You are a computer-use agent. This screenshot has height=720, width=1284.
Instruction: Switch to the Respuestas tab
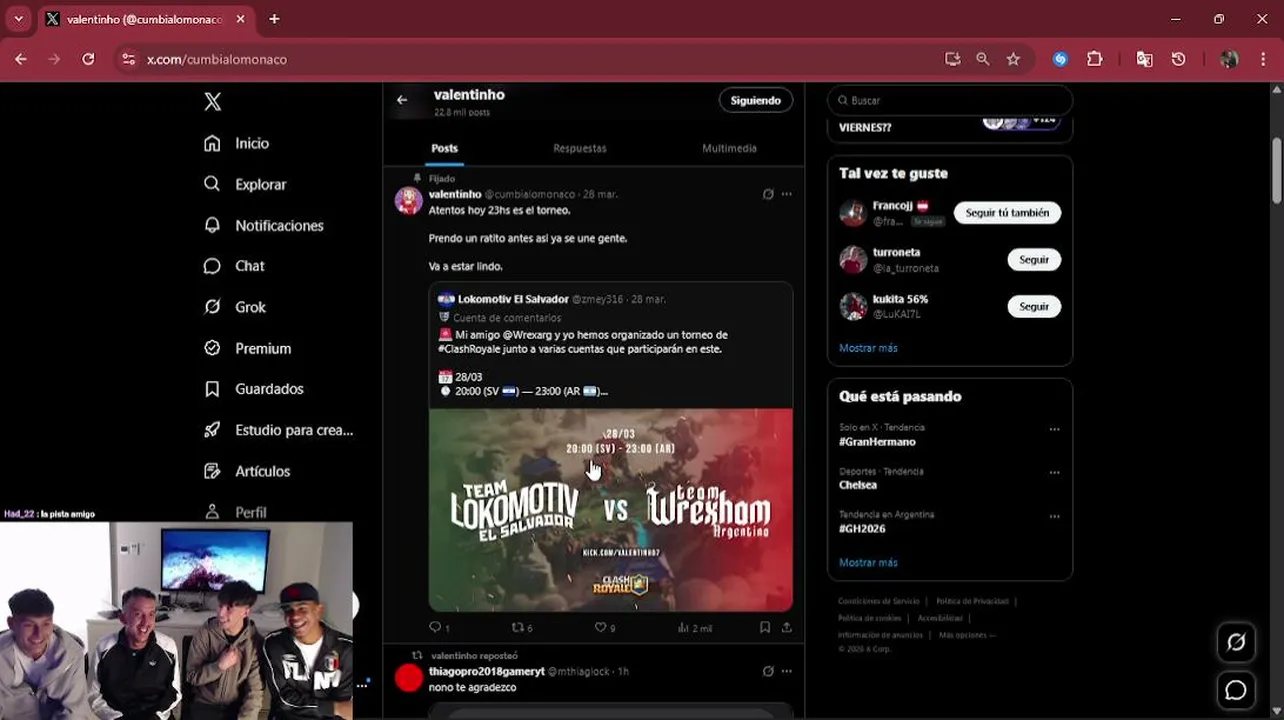point(580,148)
